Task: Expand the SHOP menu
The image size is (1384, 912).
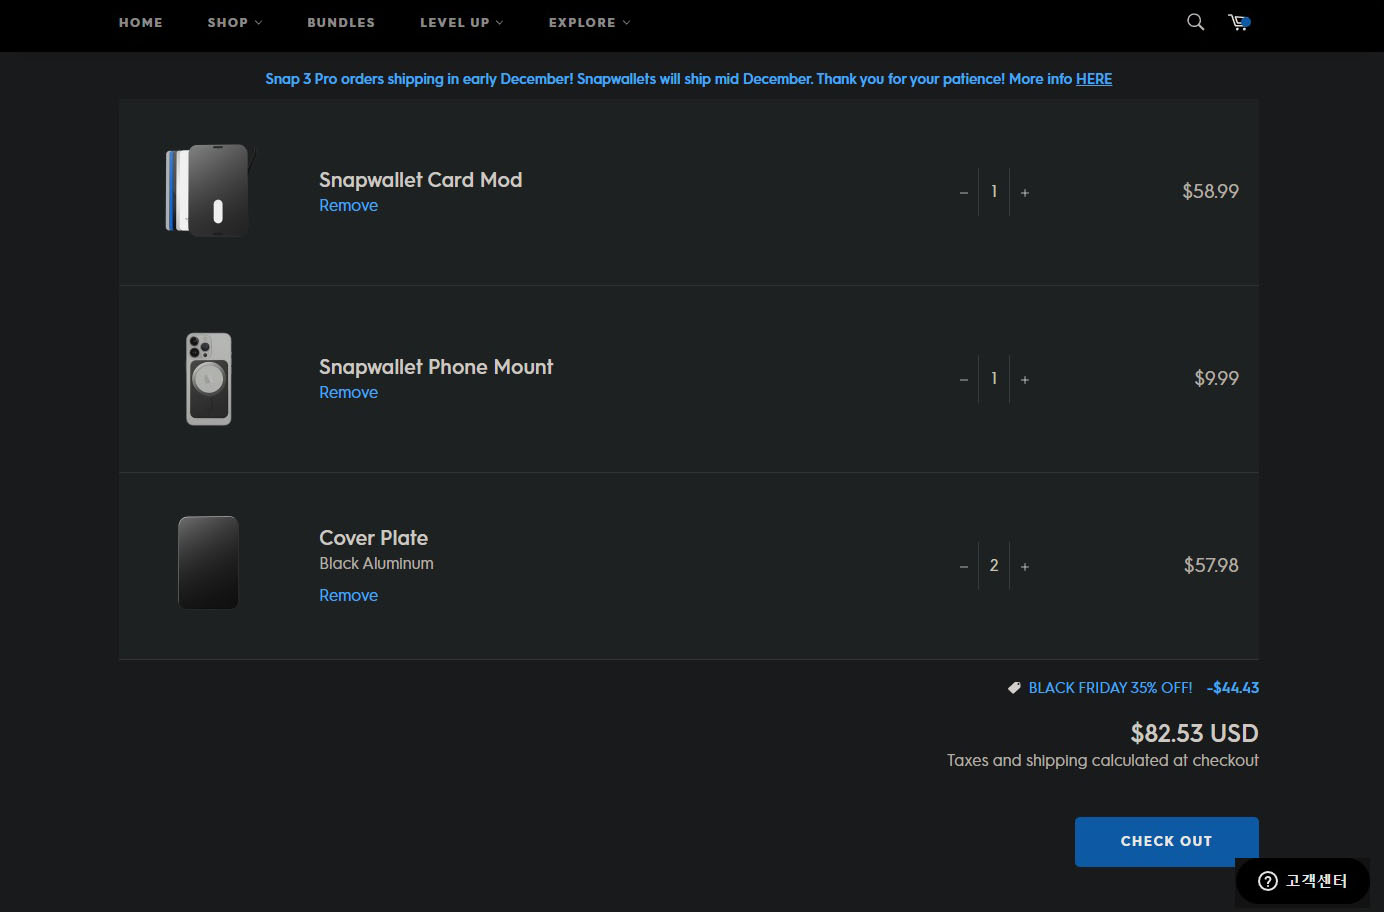Action: (x=235, y=22)
